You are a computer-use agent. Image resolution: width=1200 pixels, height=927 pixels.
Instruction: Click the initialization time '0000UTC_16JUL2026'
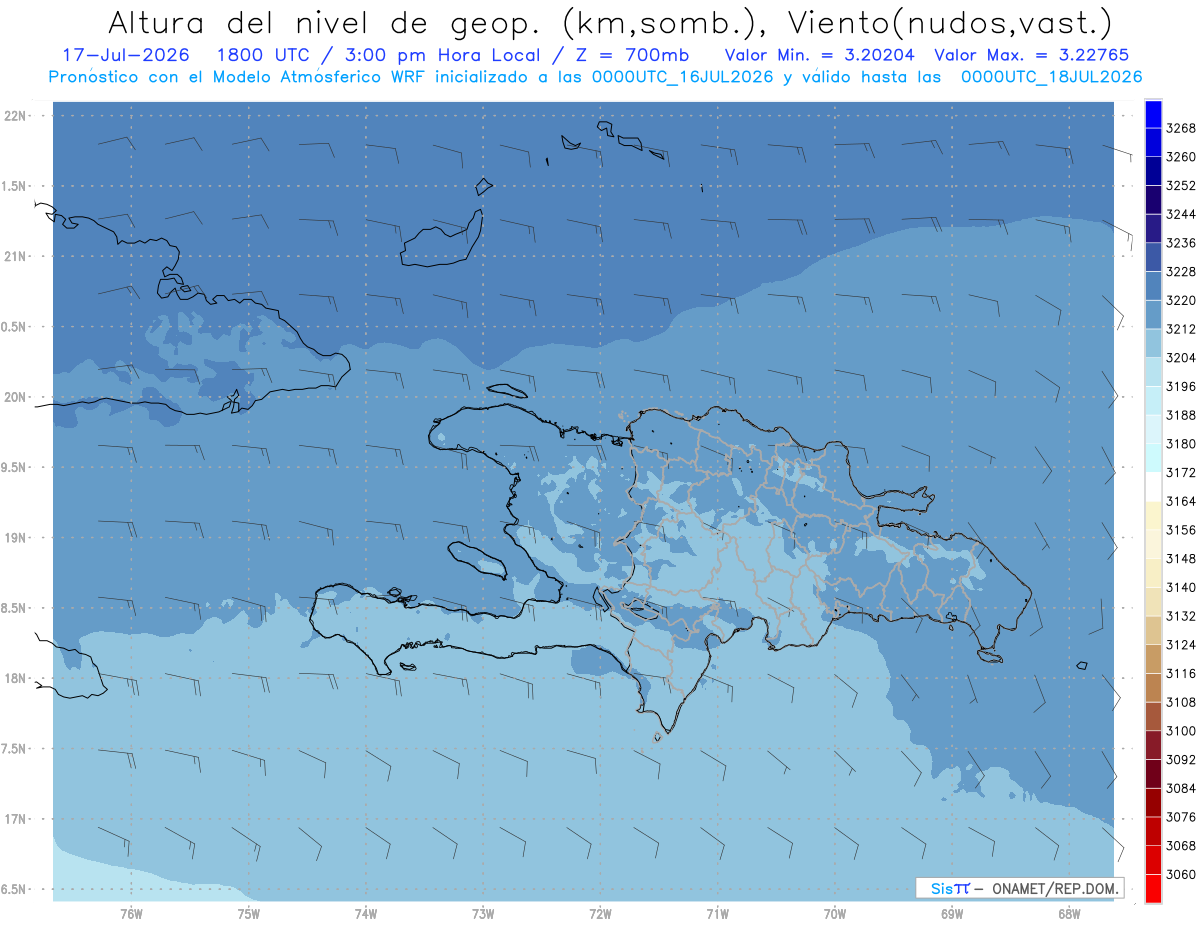point(683,77)
